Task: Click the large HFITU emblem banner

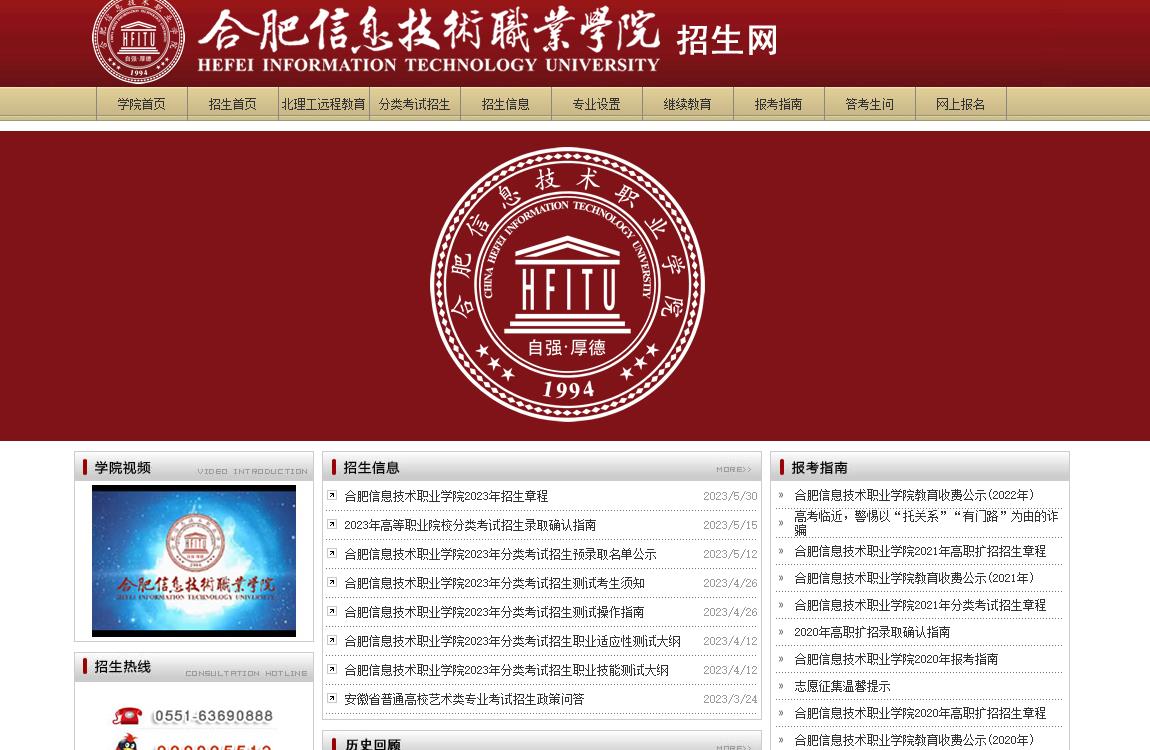Action: (568, 284)
